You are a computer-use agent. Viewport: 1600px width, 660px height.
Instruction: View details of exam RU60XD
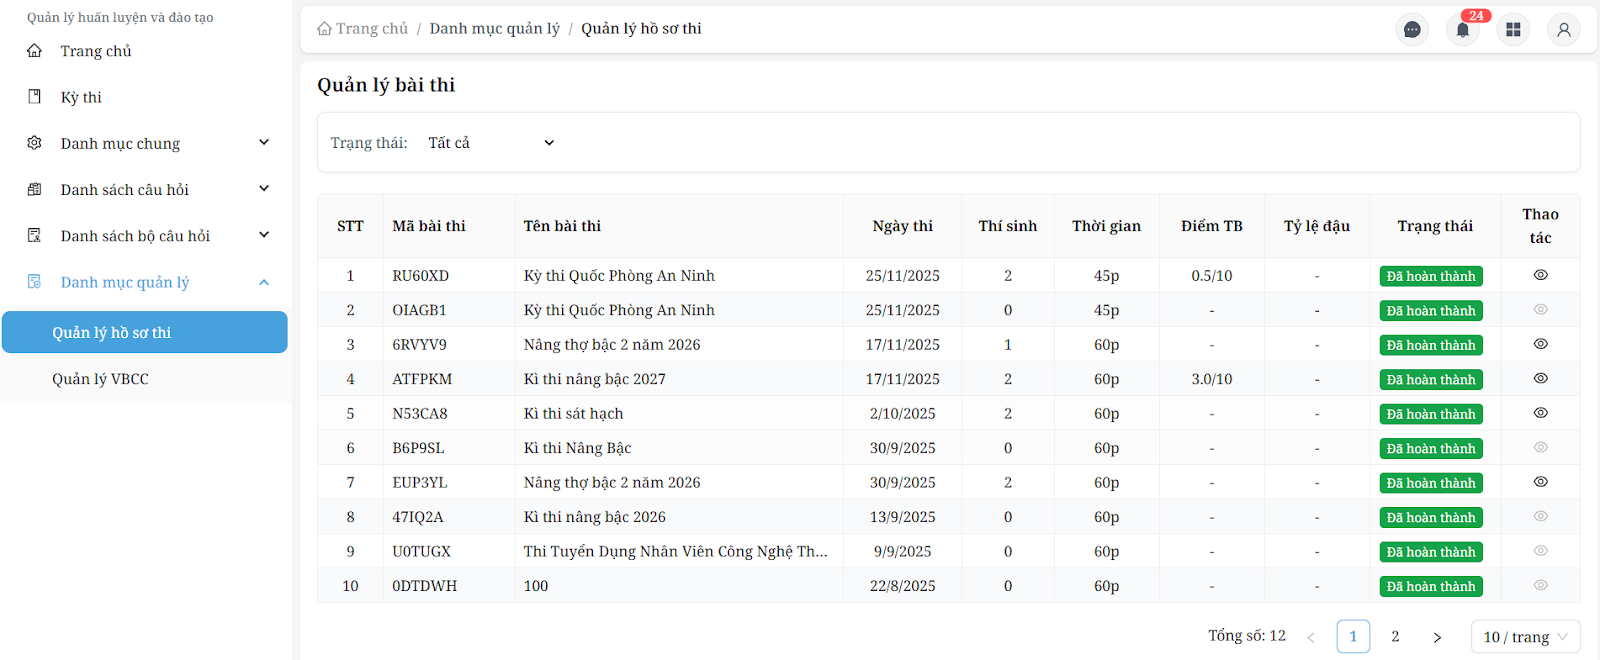pos(1540,275)
